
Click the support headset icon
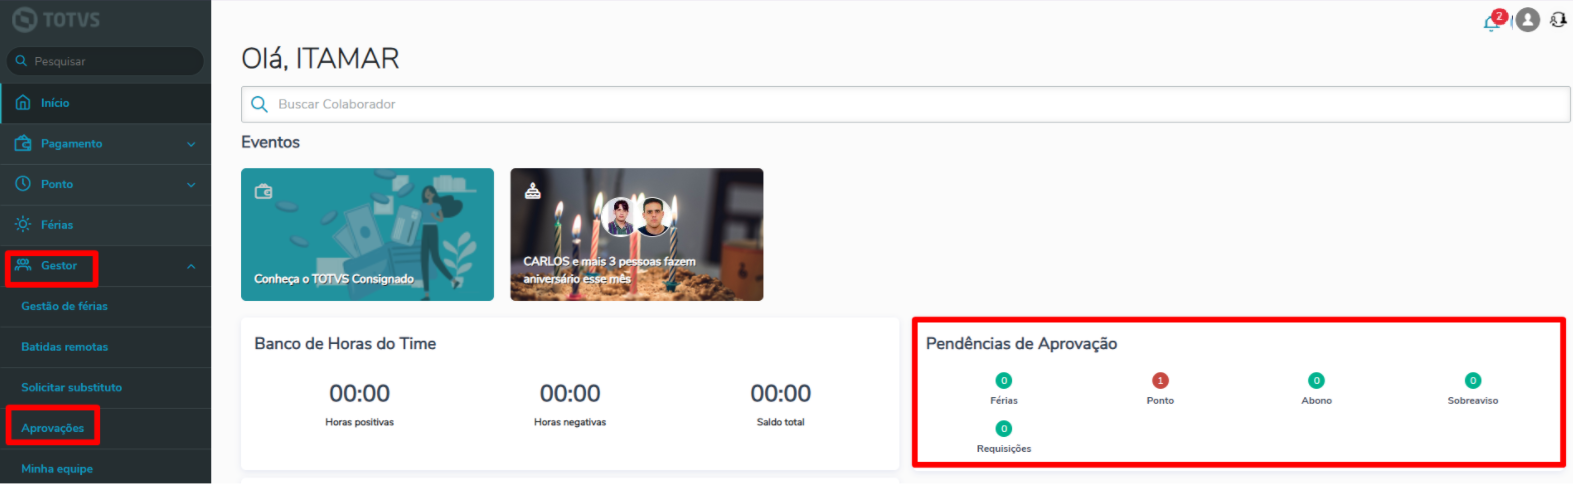coord(1558,20)
